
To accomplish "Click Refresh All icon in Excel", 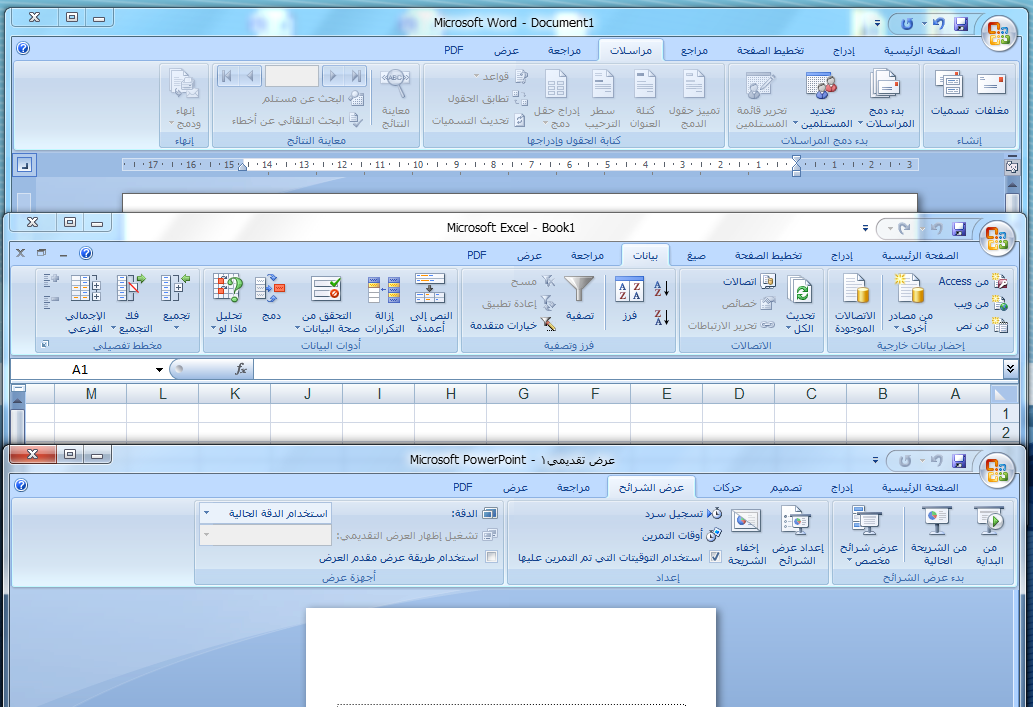I will pyautogui.click(x=802, y=291).
